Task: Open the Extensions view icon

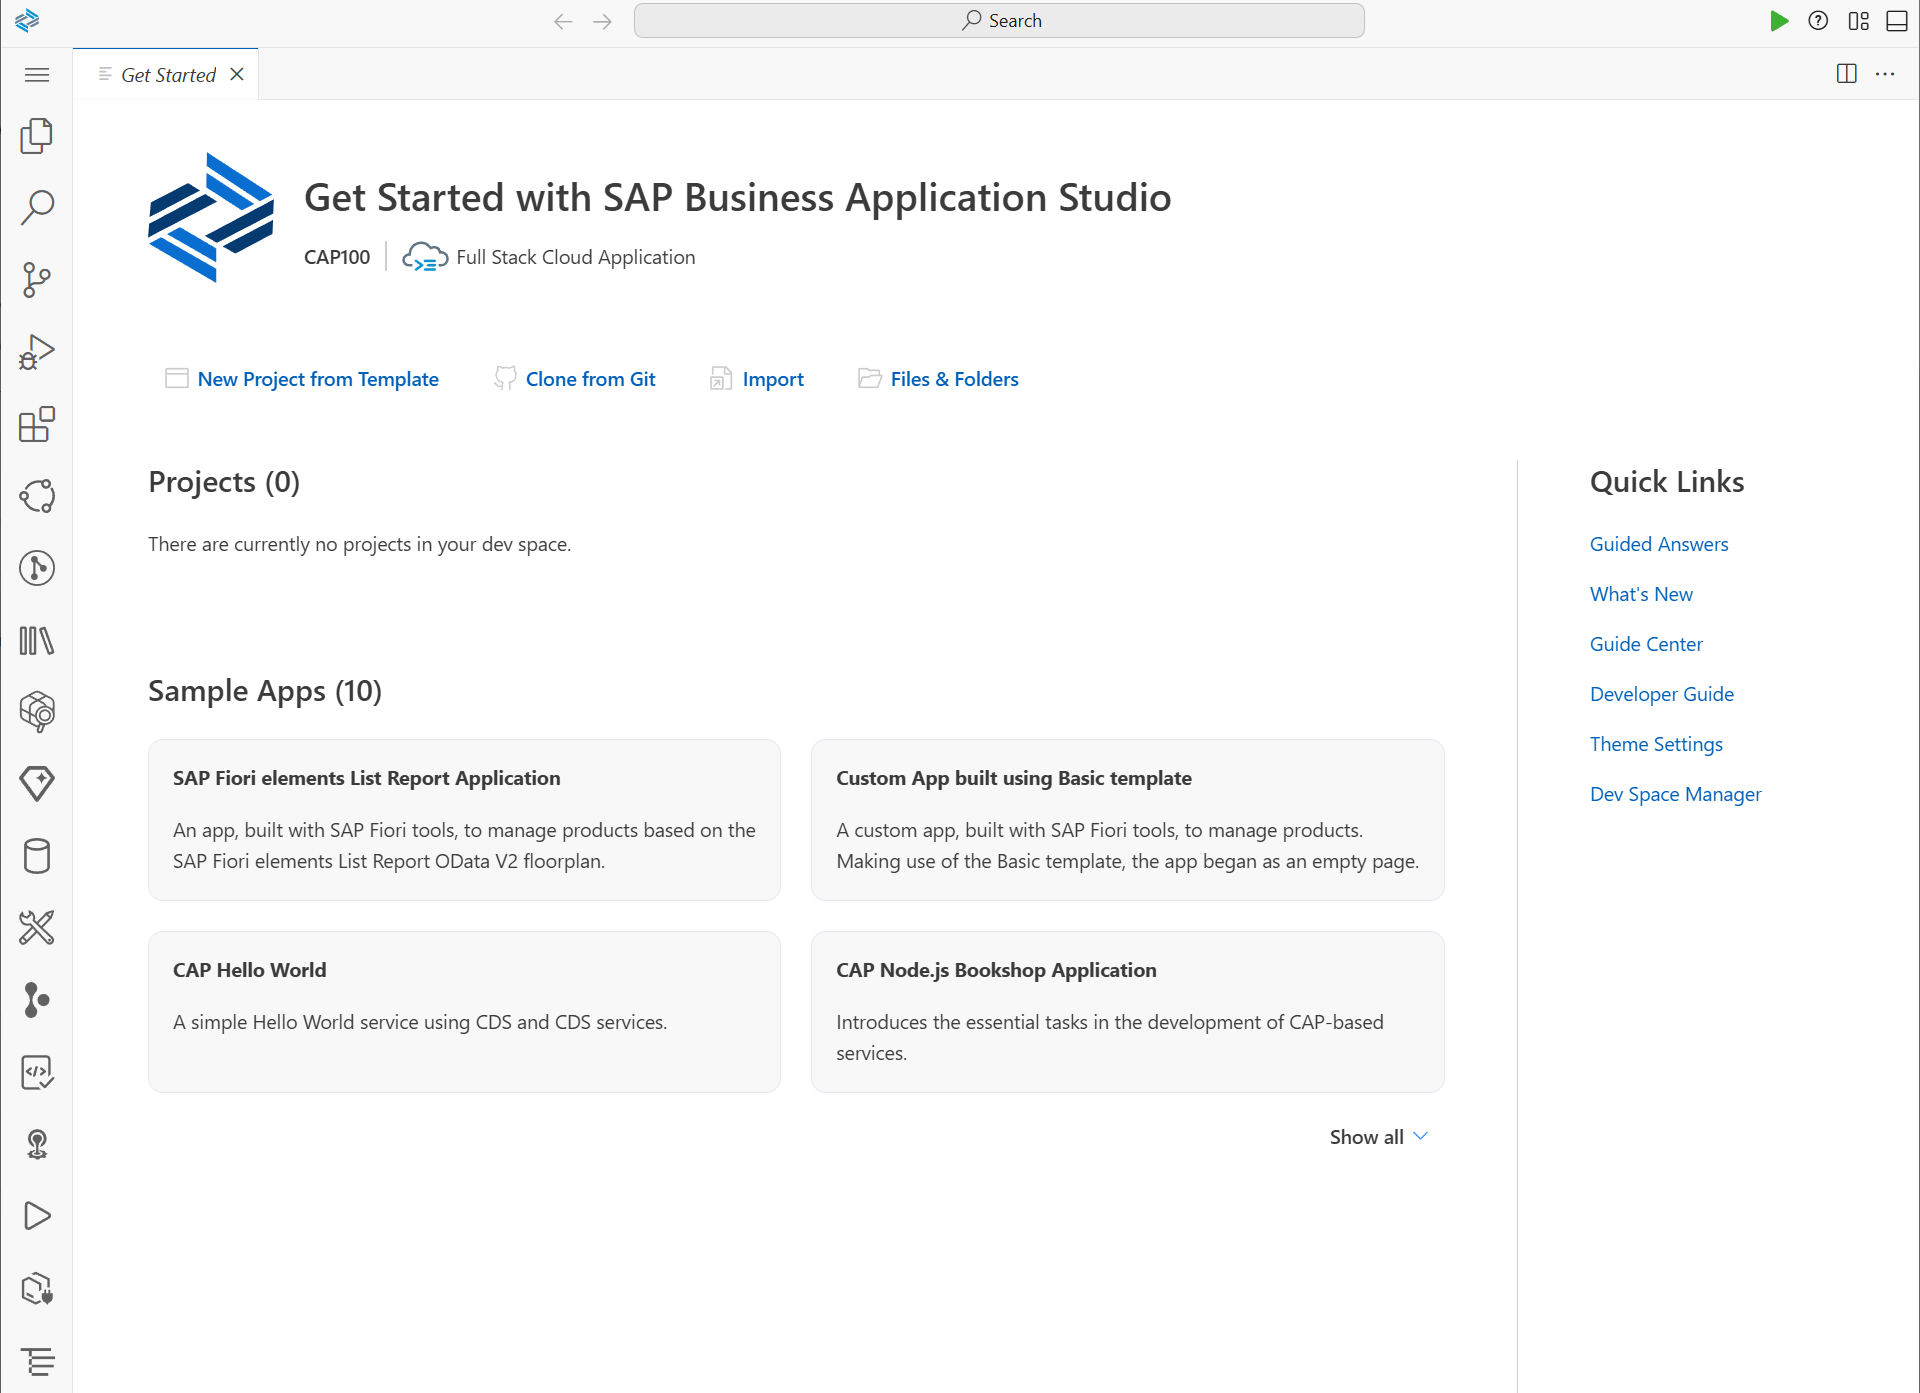Action: pos(37,424)
